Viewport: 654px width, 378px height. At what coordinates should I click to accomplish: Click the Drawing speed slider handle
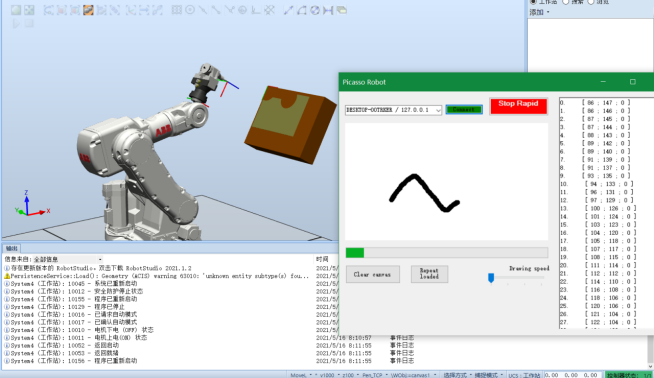491,278
